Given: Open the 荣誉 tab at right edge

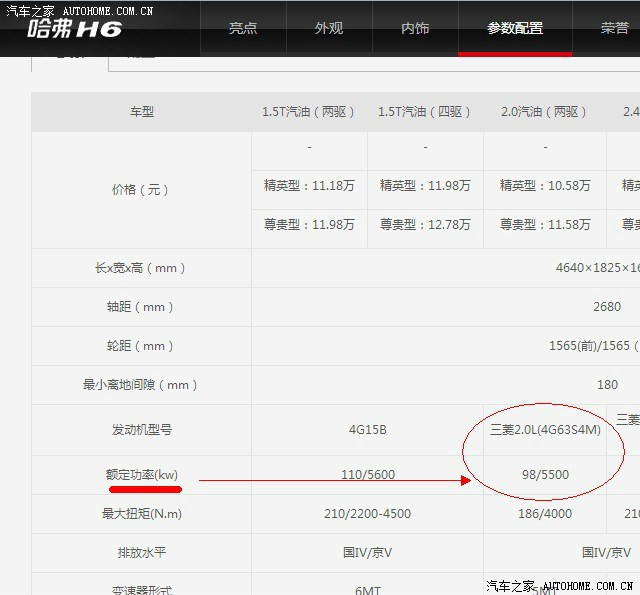Looking at the screenshot, I should 614,28.
